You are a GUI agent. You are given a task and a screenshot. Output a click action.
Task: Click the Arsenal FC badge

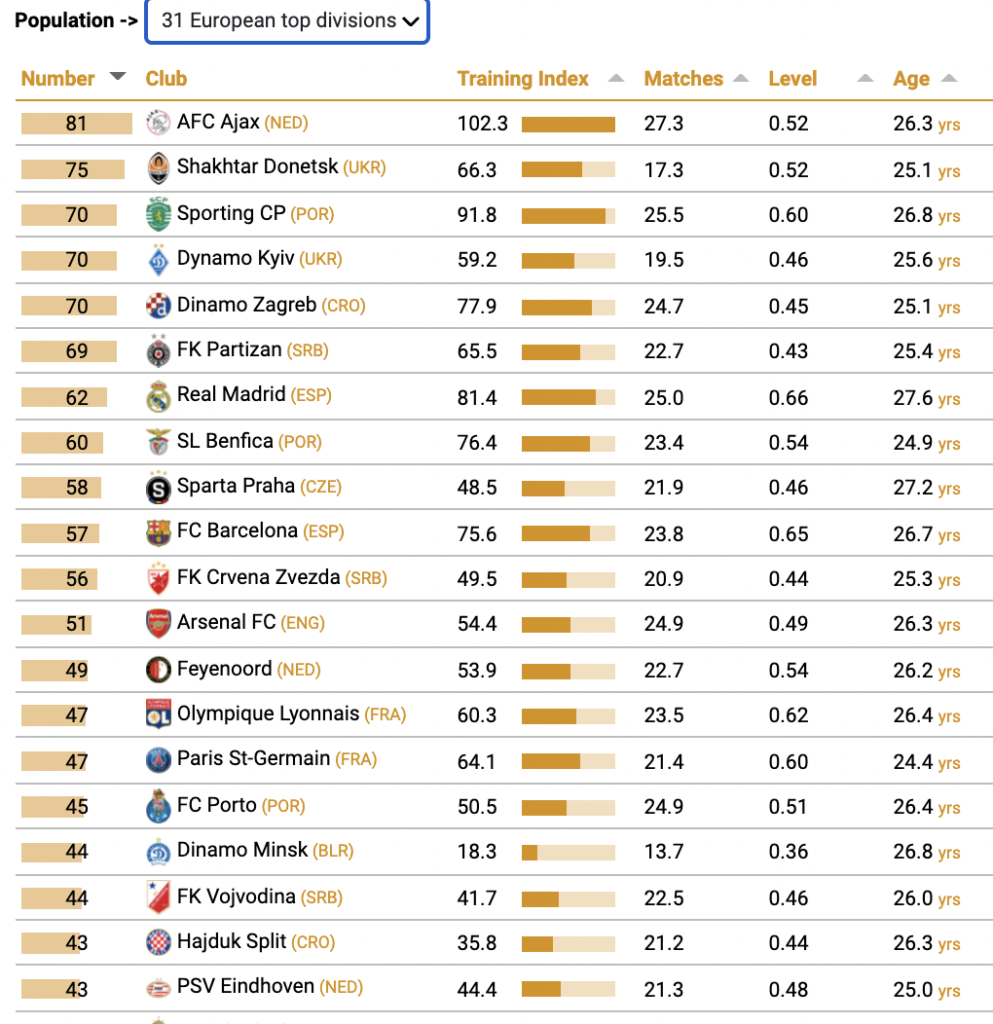point(158,624)
